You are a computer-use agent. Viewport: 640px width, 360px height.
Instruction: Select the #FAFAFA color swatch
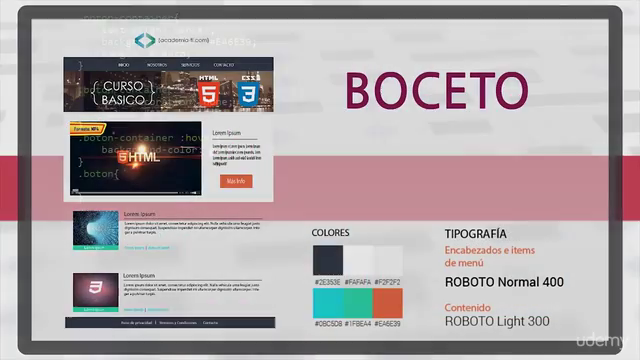[358, 260]
